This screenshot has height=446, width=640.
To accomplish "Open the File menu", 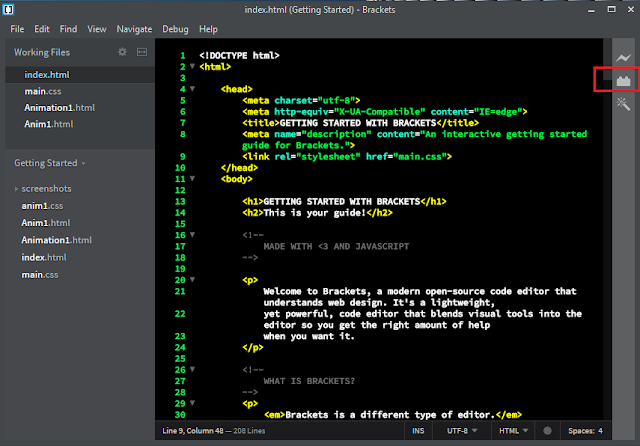I will 17,29.
